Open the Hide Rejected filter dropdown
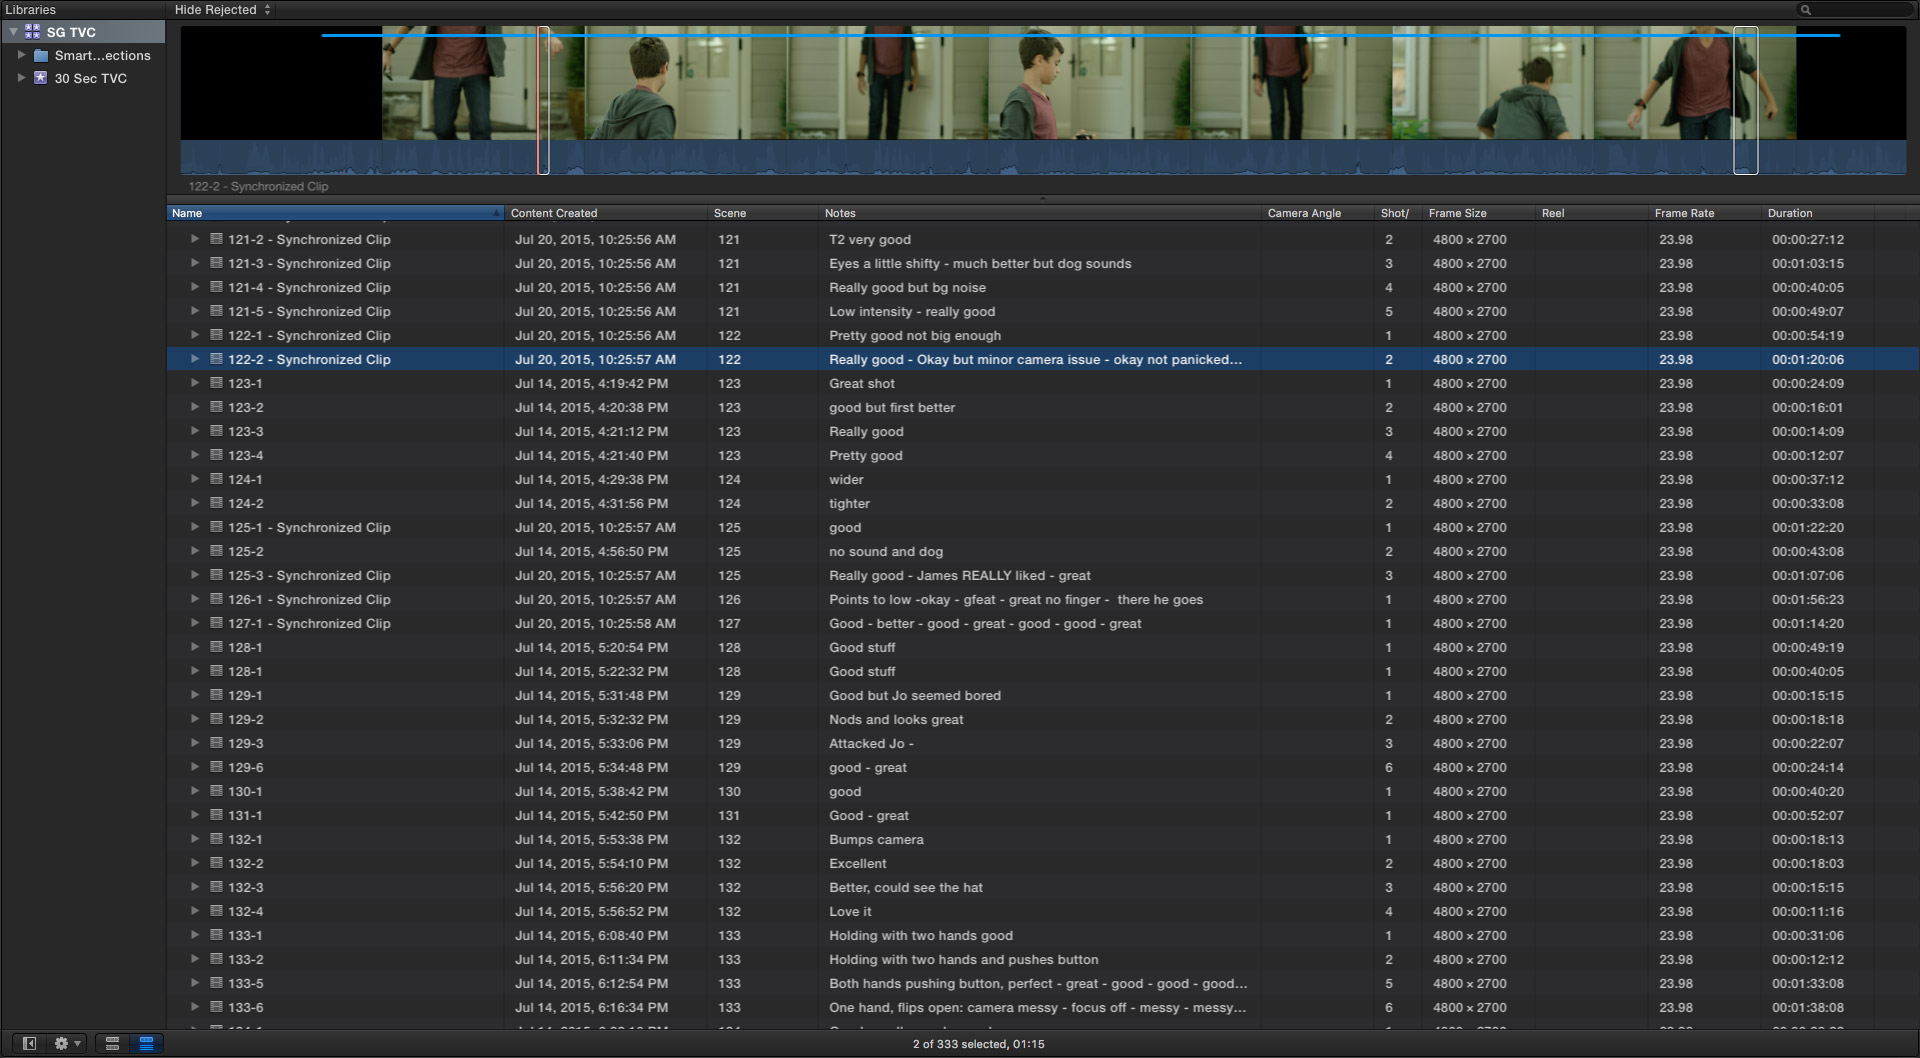The width and height of the screenshot is (1920, 1058). (222, 10)
